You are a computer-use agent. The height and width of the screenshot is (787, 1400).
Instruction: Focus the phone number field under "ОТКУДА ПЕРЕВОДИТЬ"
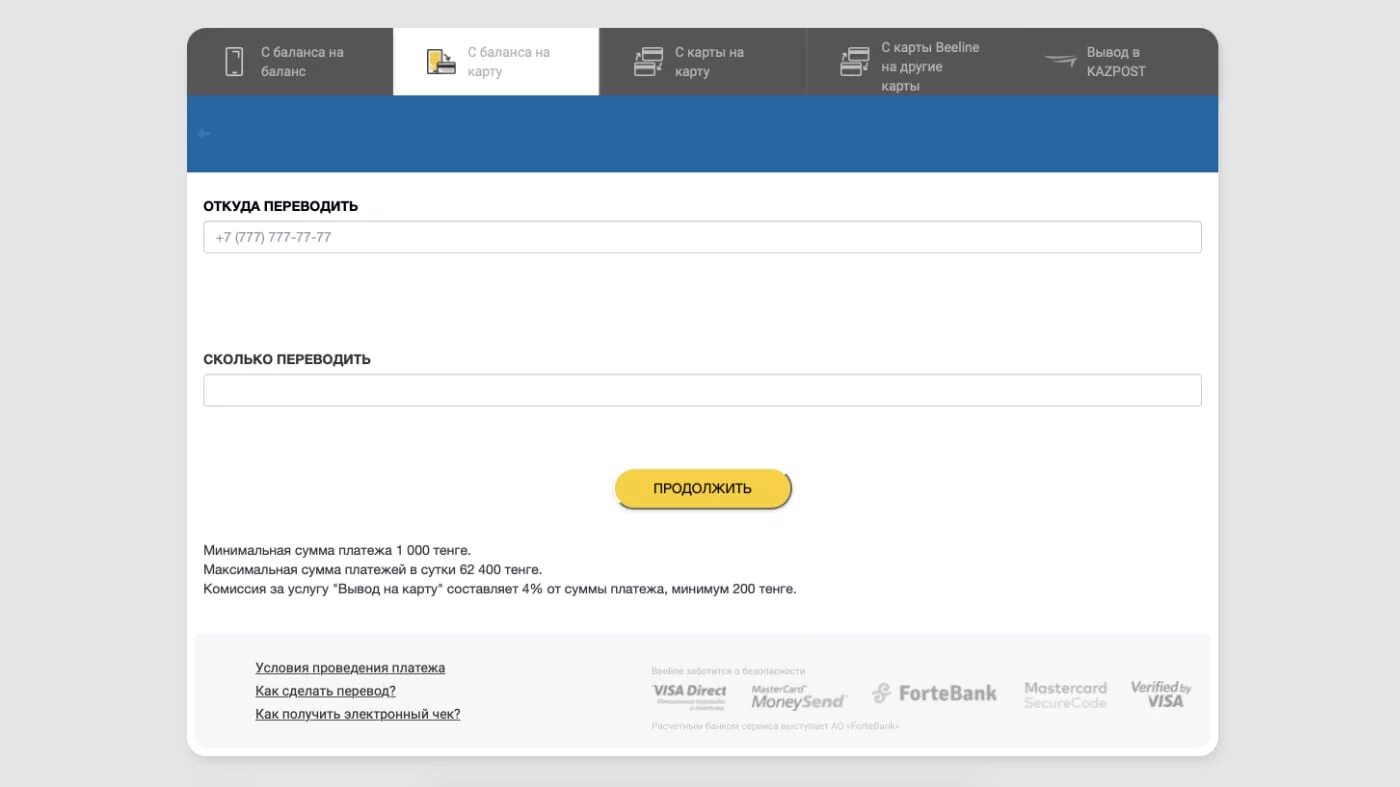(702, 237)
